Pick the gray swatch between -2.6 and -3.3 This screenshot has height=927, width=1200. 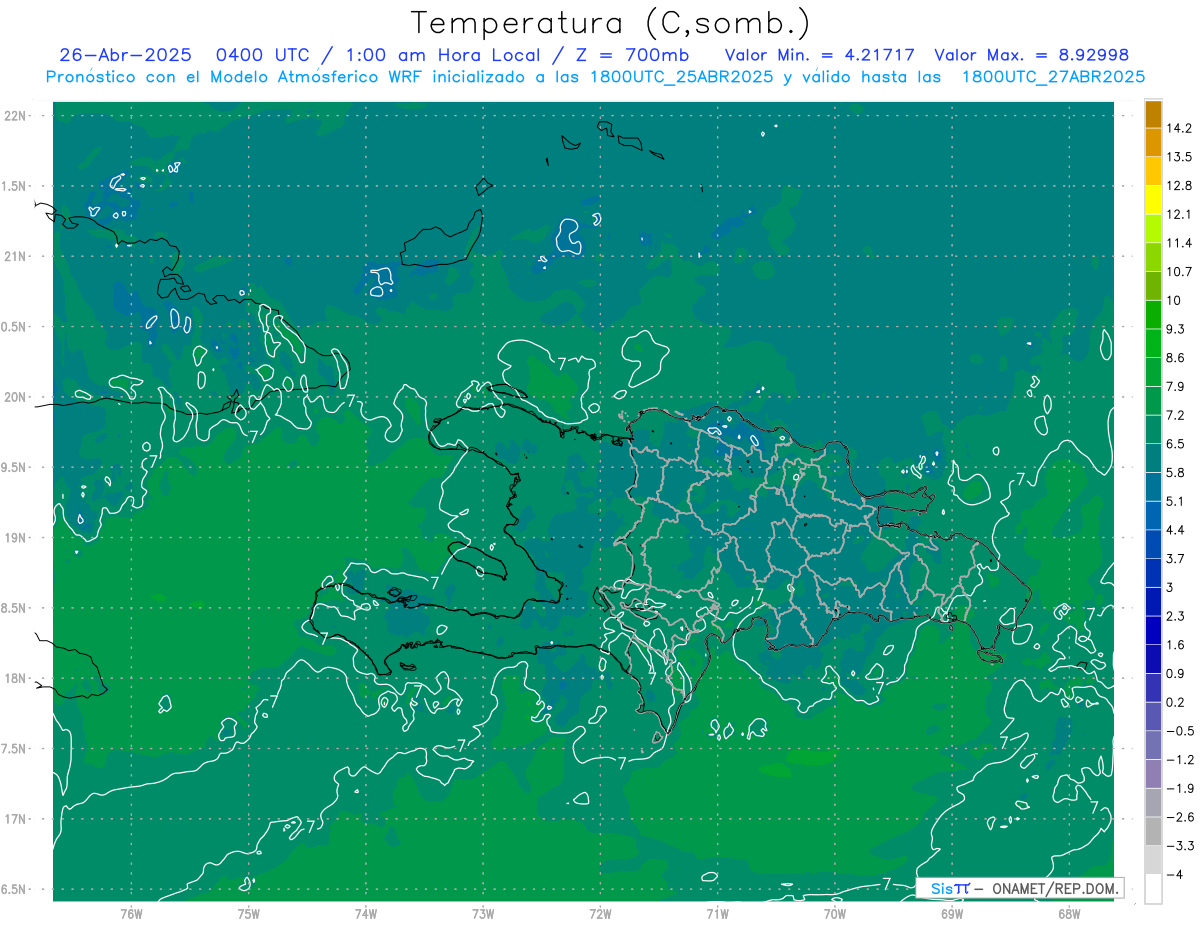pos(1153,831)
